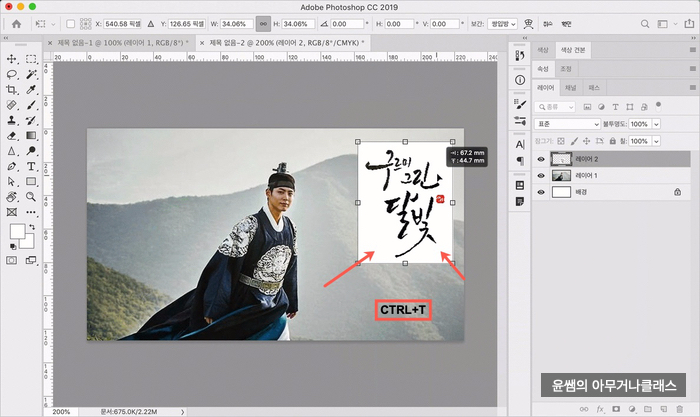The height and width of the screenshot is (417, 700).
Task: Select the Brush tool
Action: [31, 105]
